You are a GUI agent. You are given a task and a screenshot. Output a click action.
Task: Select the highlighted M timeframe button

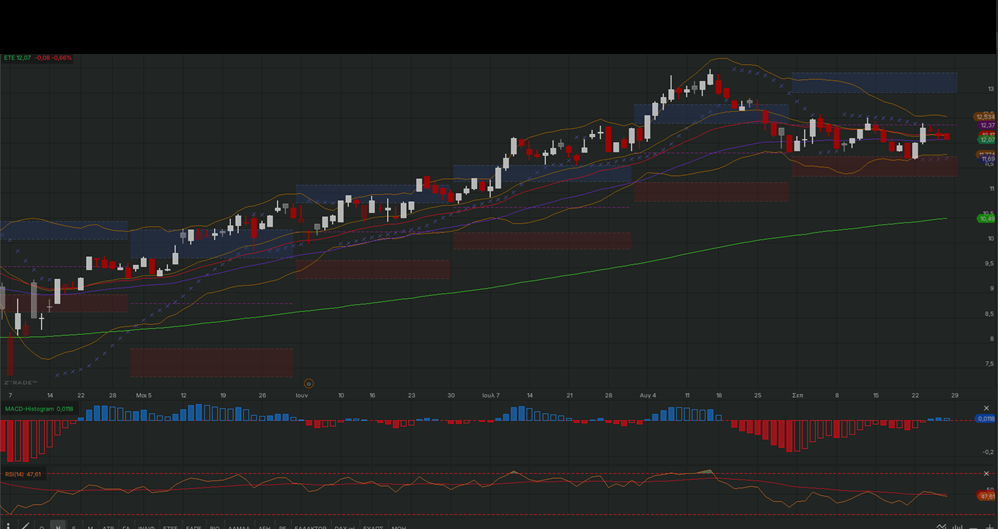click(x=57, y=526)
